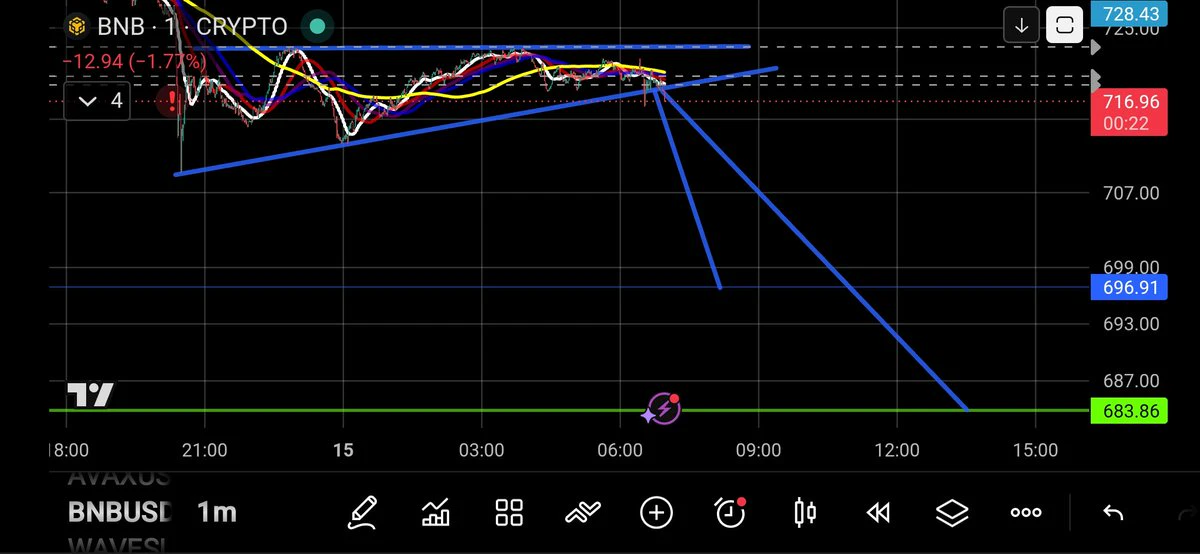The width and height of the screenshot is (1200, 554).
Task: Tap the 06:00 time axis label
Action: click(620, 451)
